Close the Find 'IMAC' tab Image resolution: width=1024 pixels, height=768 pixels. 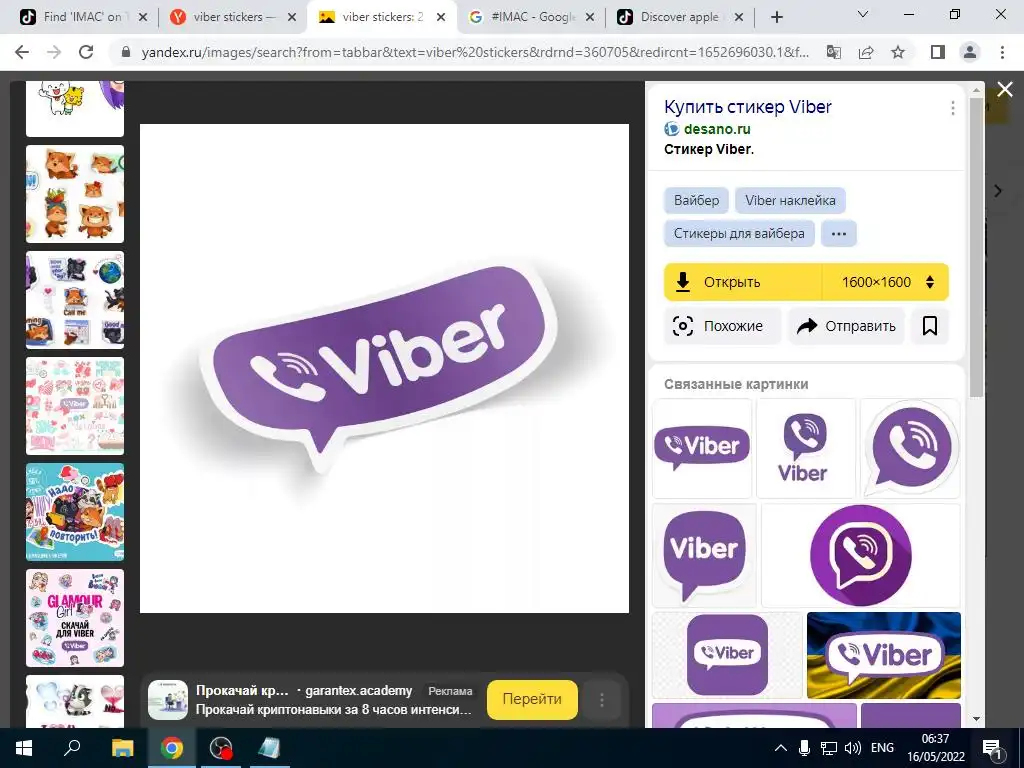point(143,18)
